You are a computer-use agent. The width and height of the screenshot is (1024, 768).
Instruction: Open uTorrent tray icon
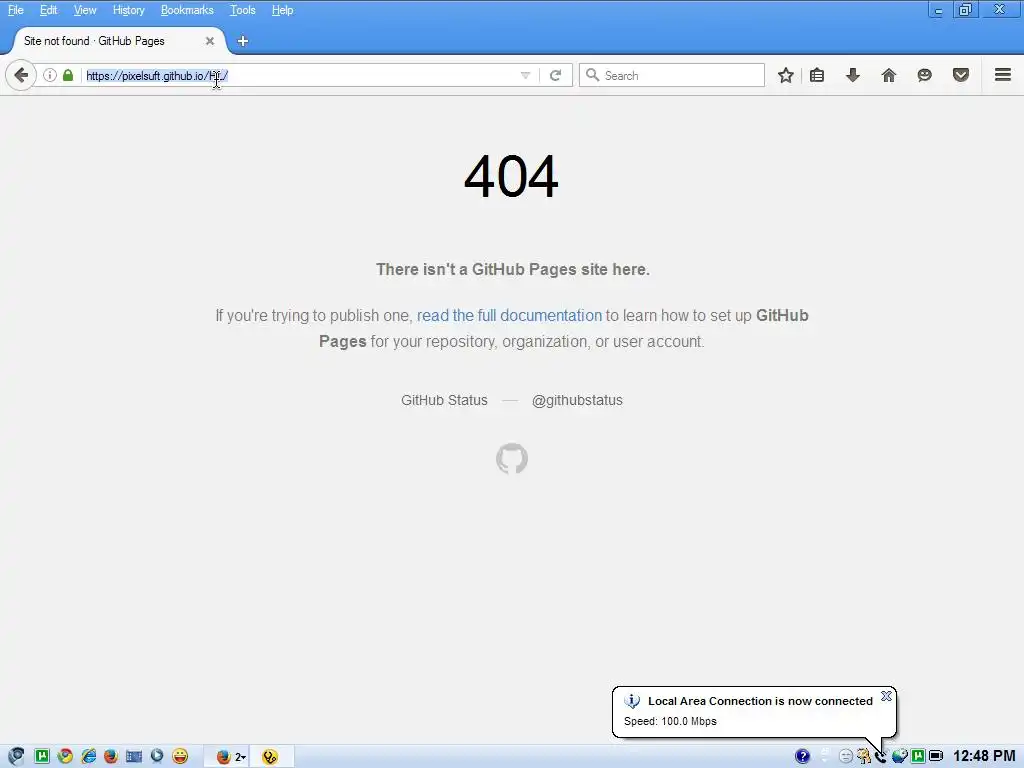click(918, 756)
